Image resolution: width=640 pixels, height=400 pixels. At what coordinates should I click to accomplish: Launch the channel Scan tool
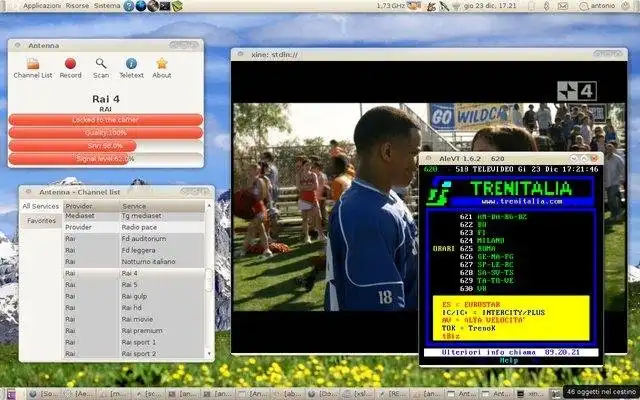pos(101,68)
